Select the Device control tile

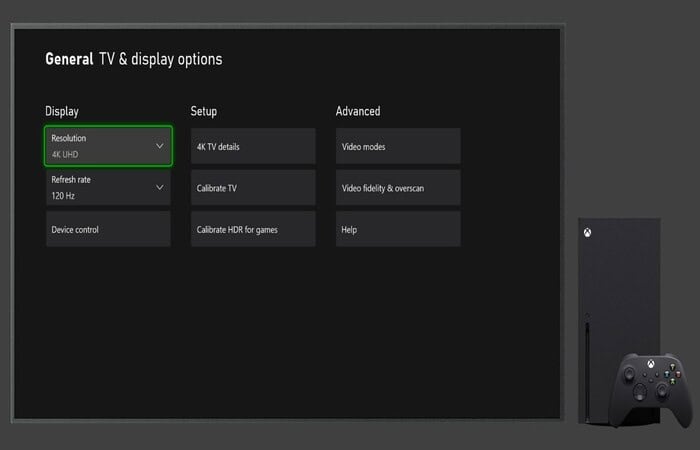[x=108, y=229]
